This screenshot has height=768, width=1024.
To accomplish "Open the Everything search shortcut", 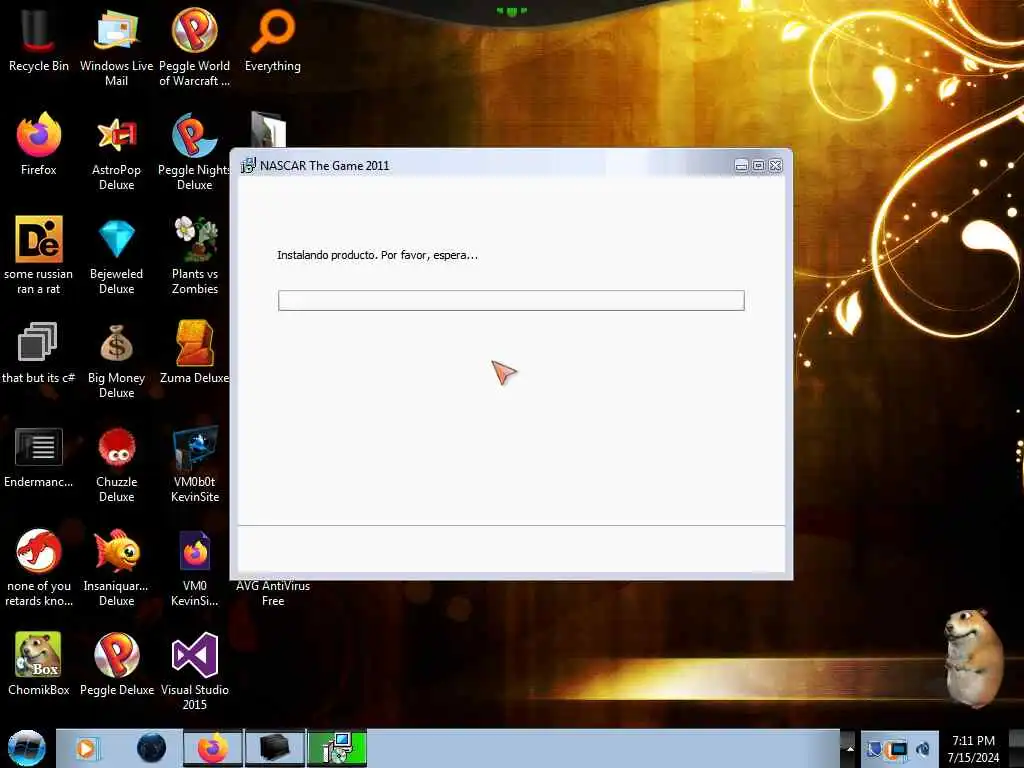I will point(272,40).
